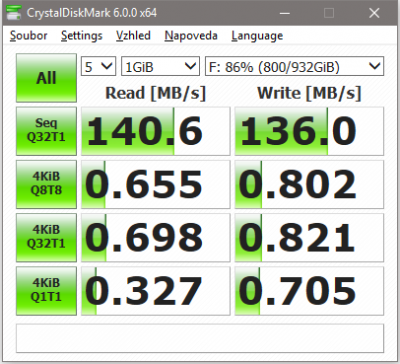This screenshot has width=400, height=364.
Task: Start the Seq Q32T1 test
Action: tap(46, 131)
